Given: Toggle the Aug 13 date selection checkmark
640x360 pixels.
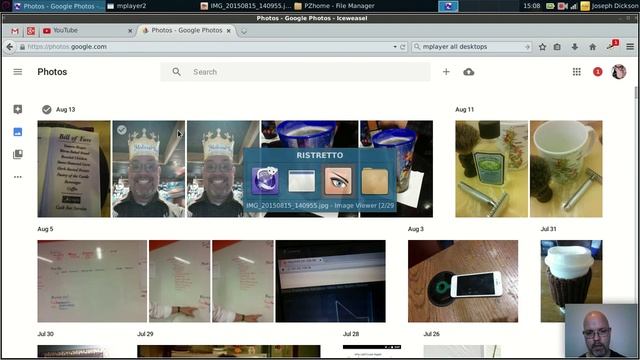Looking at the screenshot, I should 47,109.
